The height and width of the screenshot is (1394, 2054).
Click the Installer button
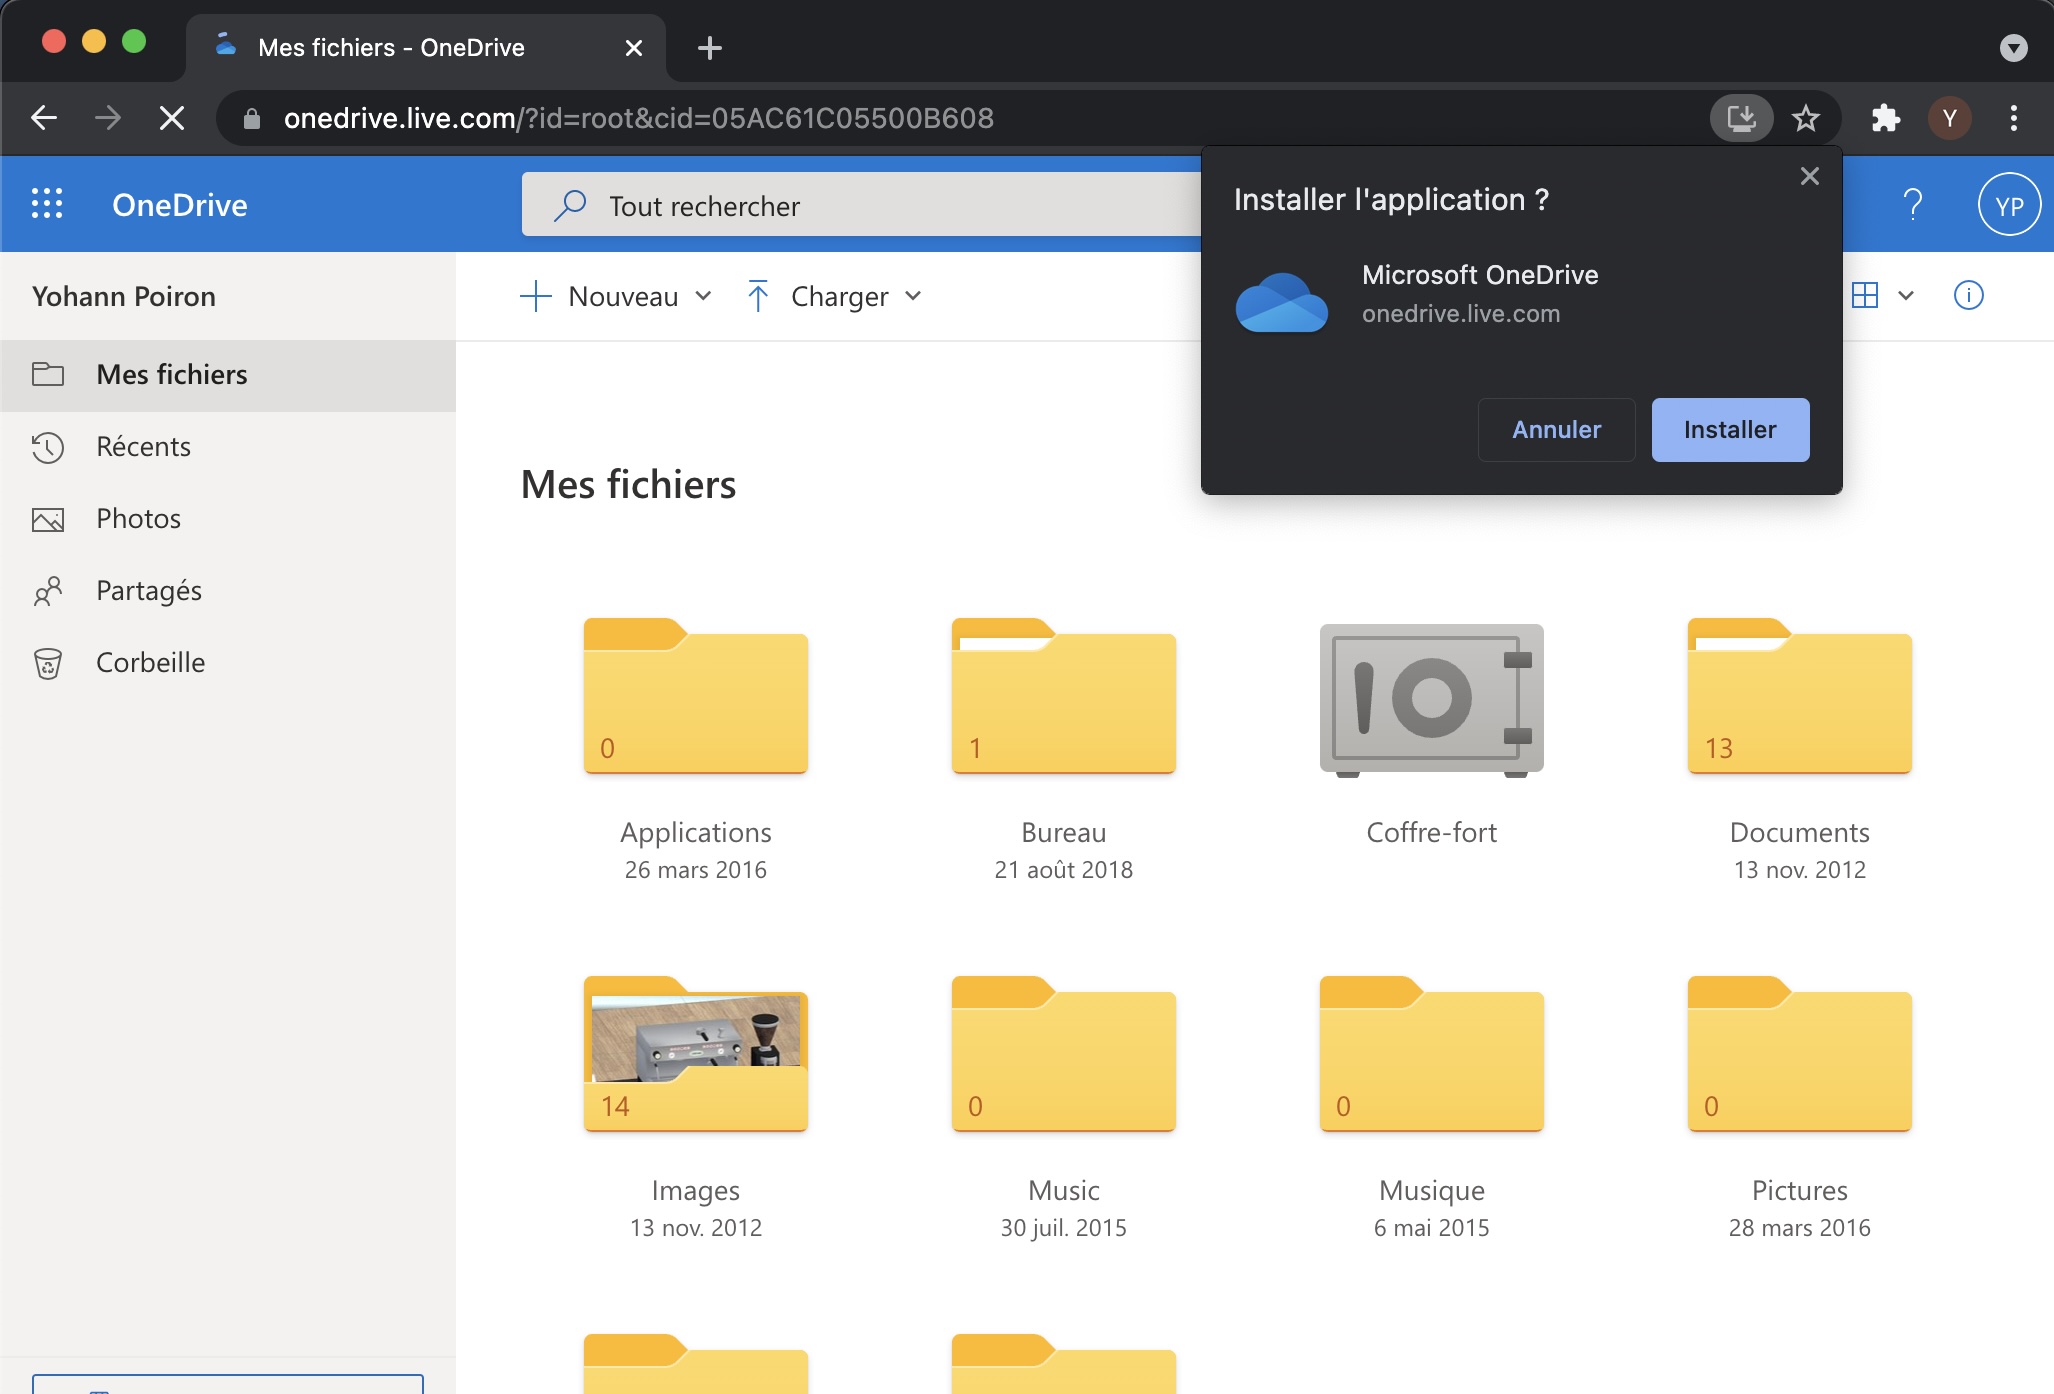pyautogui.click(x=1730, y=430)
